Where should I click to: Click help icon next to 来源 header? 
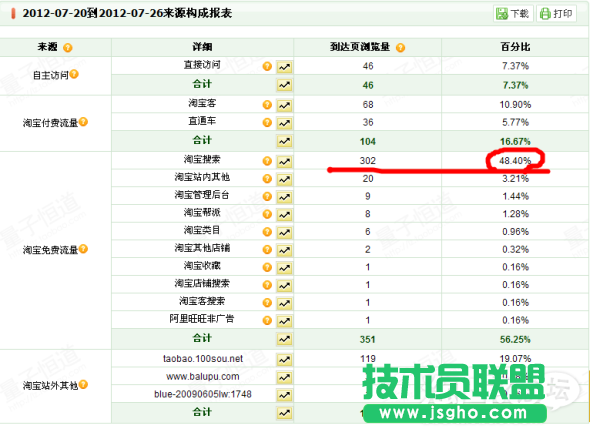point(68,48)
